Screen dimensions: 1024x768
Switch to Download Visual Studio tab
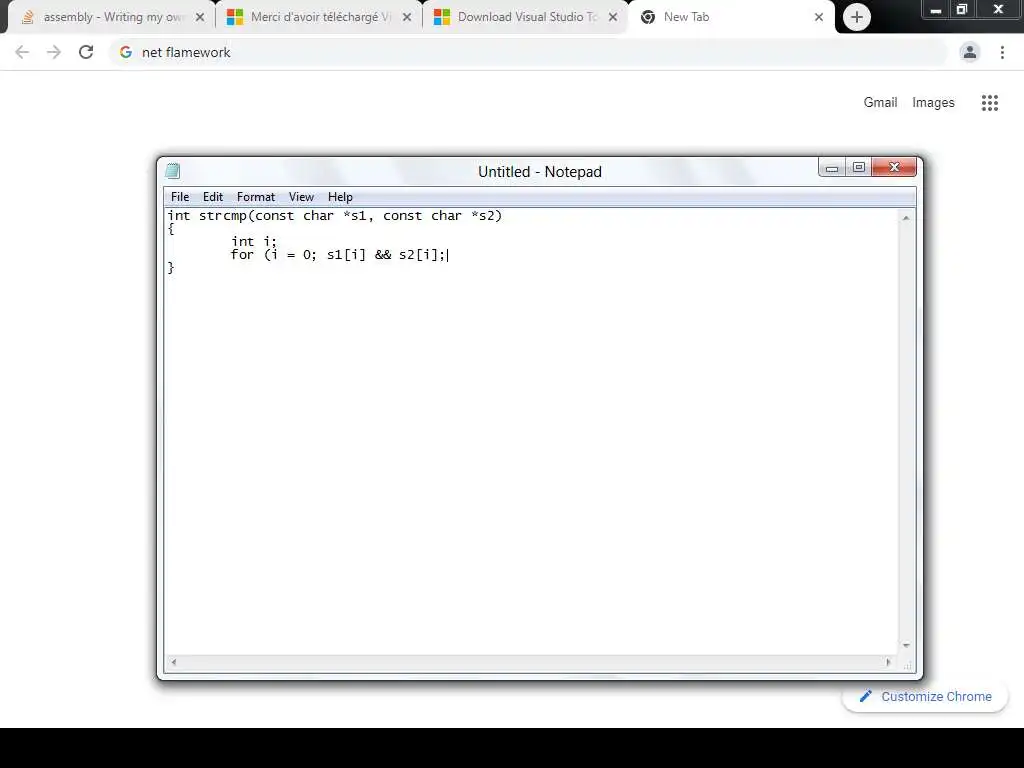pos(525,17)
